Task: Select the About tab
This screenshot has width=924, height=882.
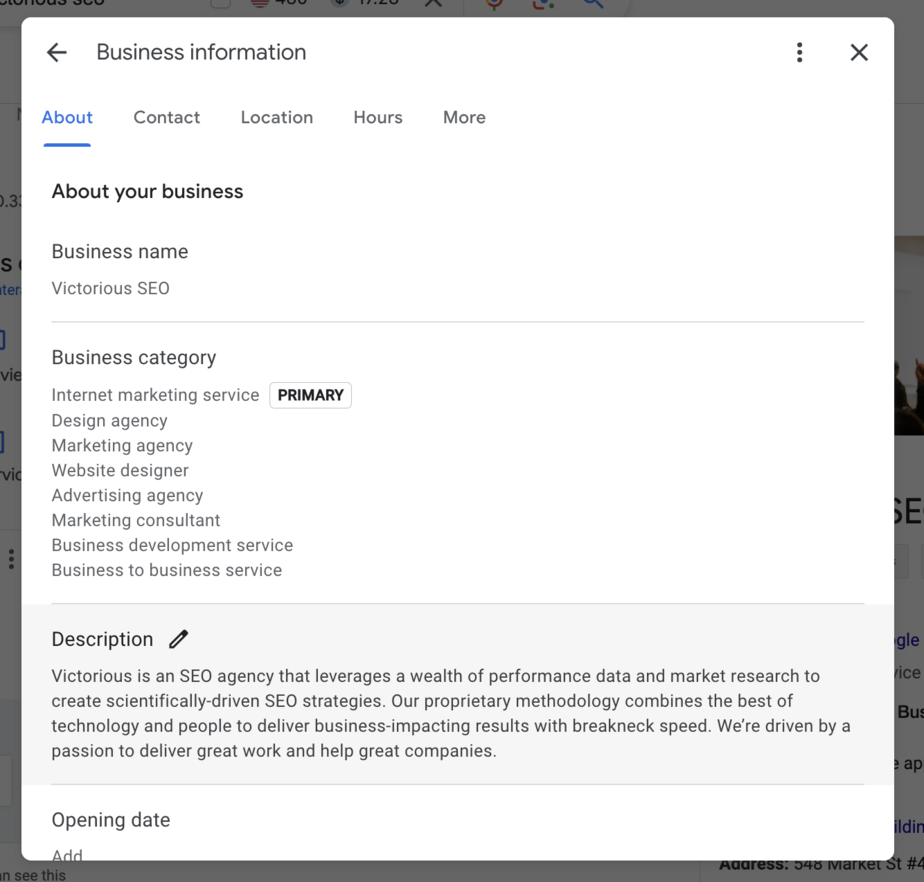Action: coord(66,117)
